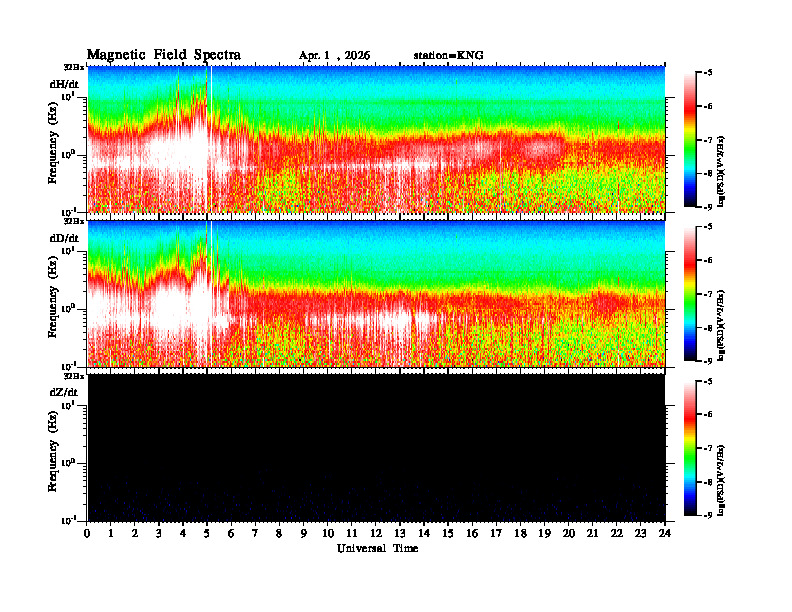Image resolution: width=792 pixels, height=612 pixels.
Task: Click hour tick label "19" on time axis
Action: [544, 533]
